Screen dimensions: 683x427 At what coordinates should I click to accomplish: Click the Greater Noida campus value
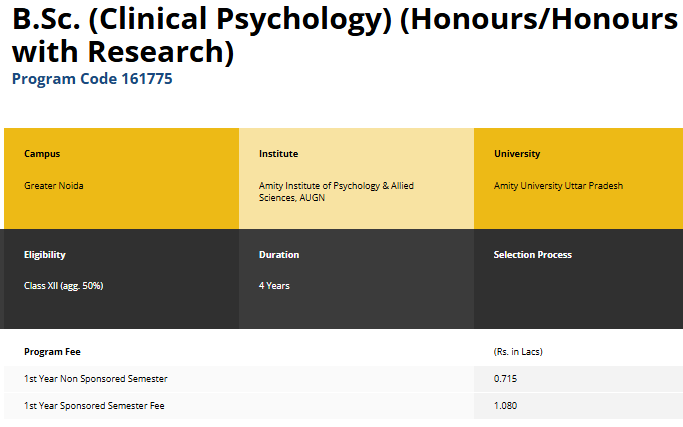[54, 186]
